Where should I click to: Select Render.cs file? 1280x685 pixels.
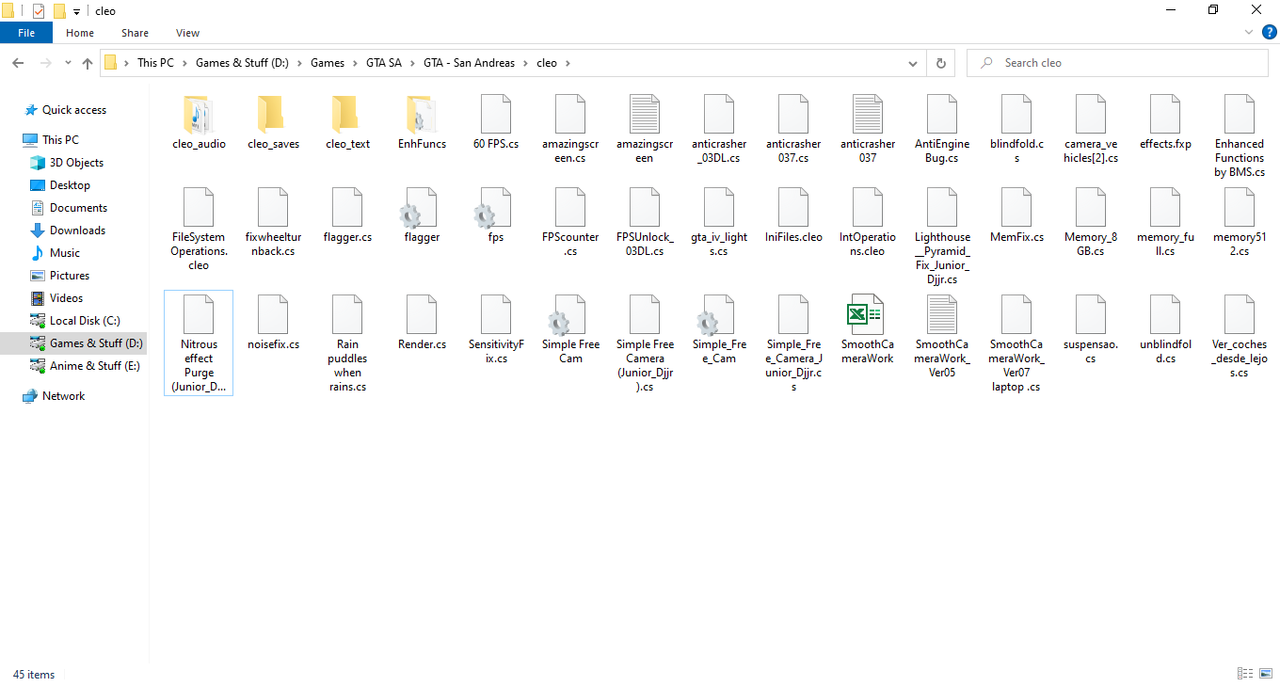422,322
